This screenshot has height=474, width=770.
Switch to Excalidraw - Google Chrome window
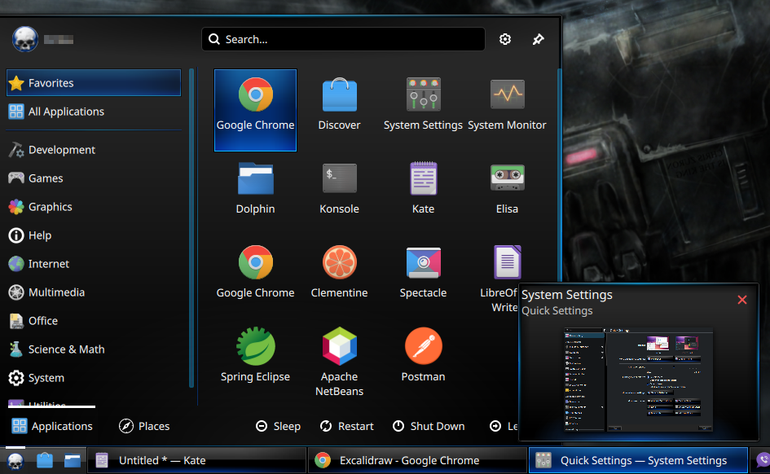417,460
